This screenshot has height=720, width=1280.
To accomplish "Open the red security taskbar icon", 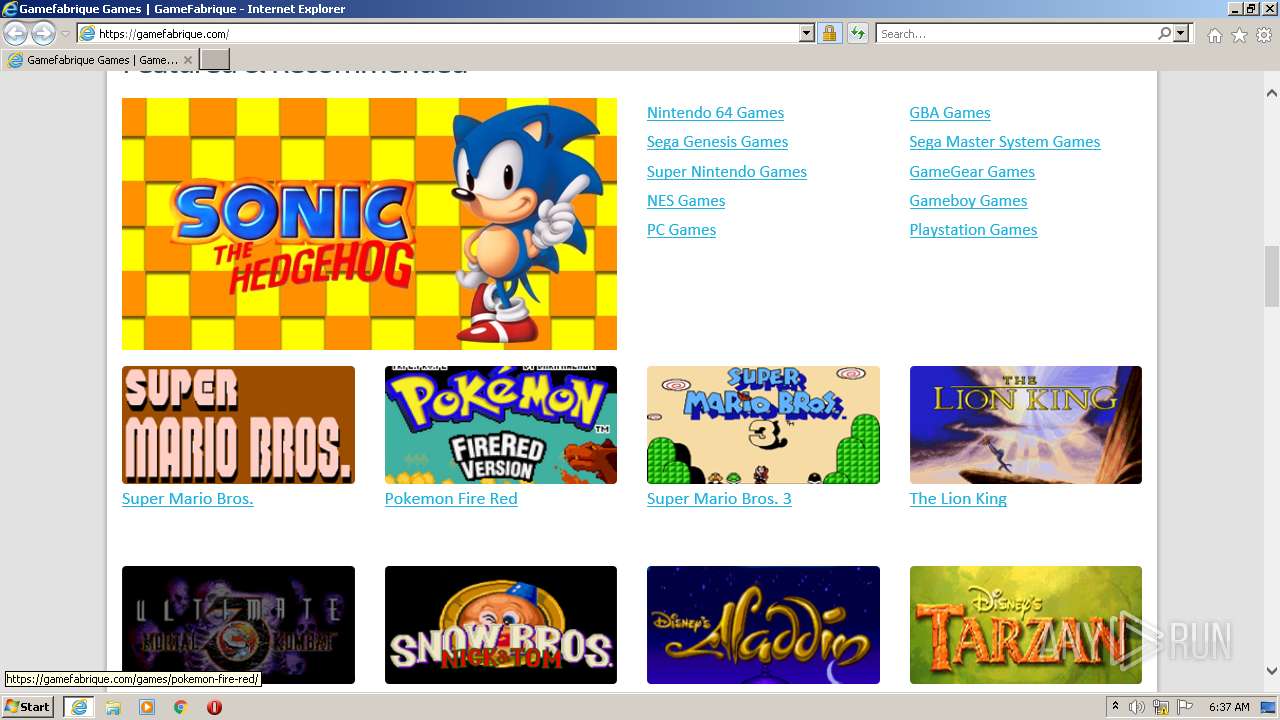I will (214, 707).
